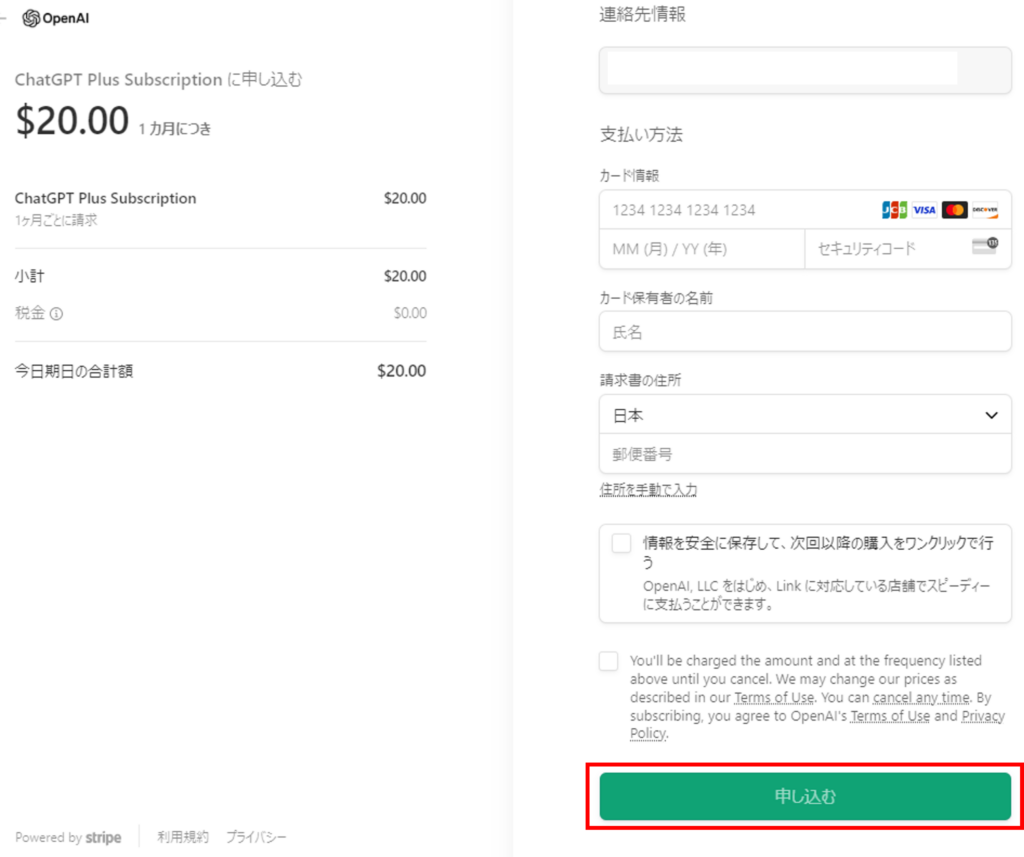Click the back arrow beside OpenAI logo

5,18
